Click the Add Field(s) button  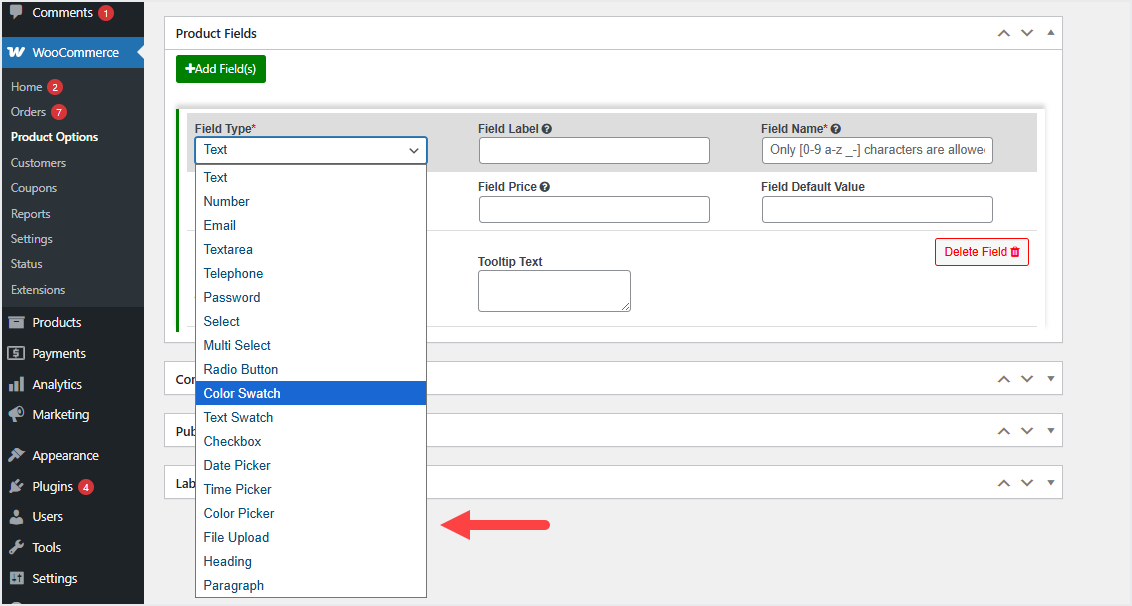coord(221,69)
